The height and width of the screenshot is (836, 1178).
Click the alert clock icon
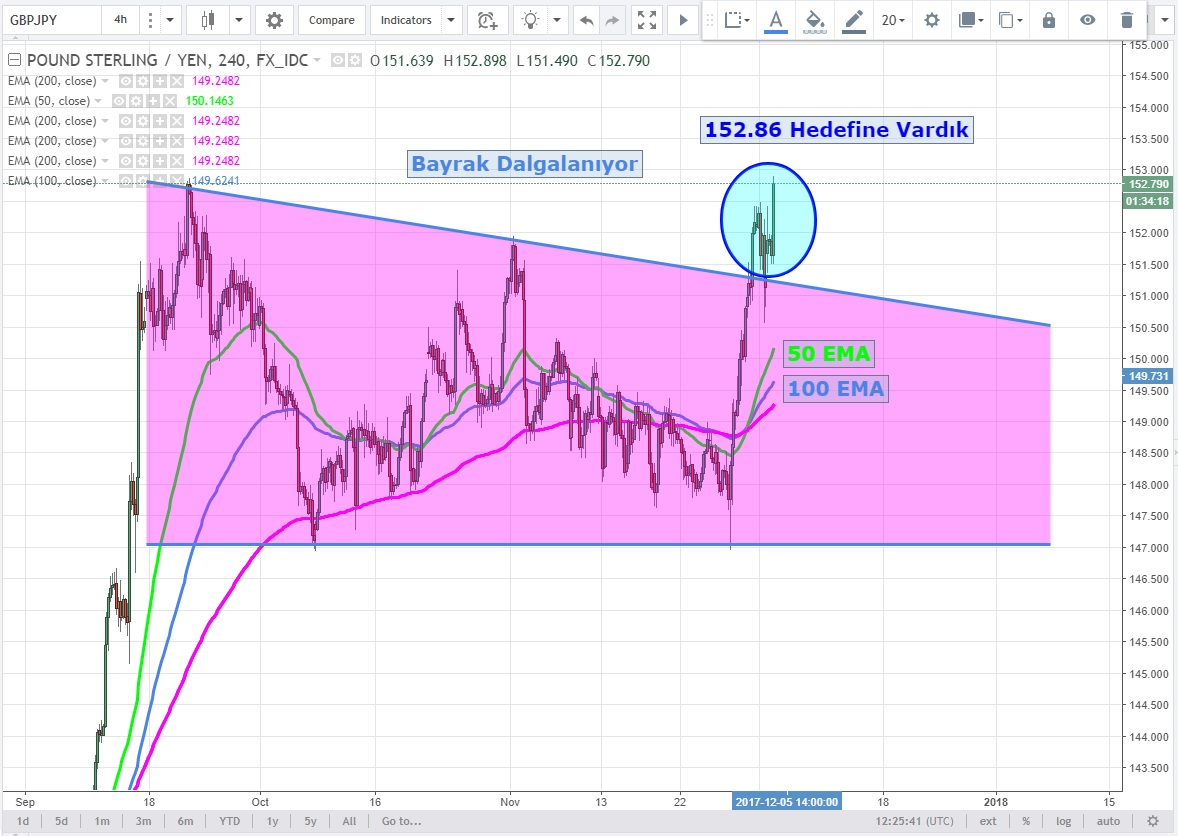[487, 20]
